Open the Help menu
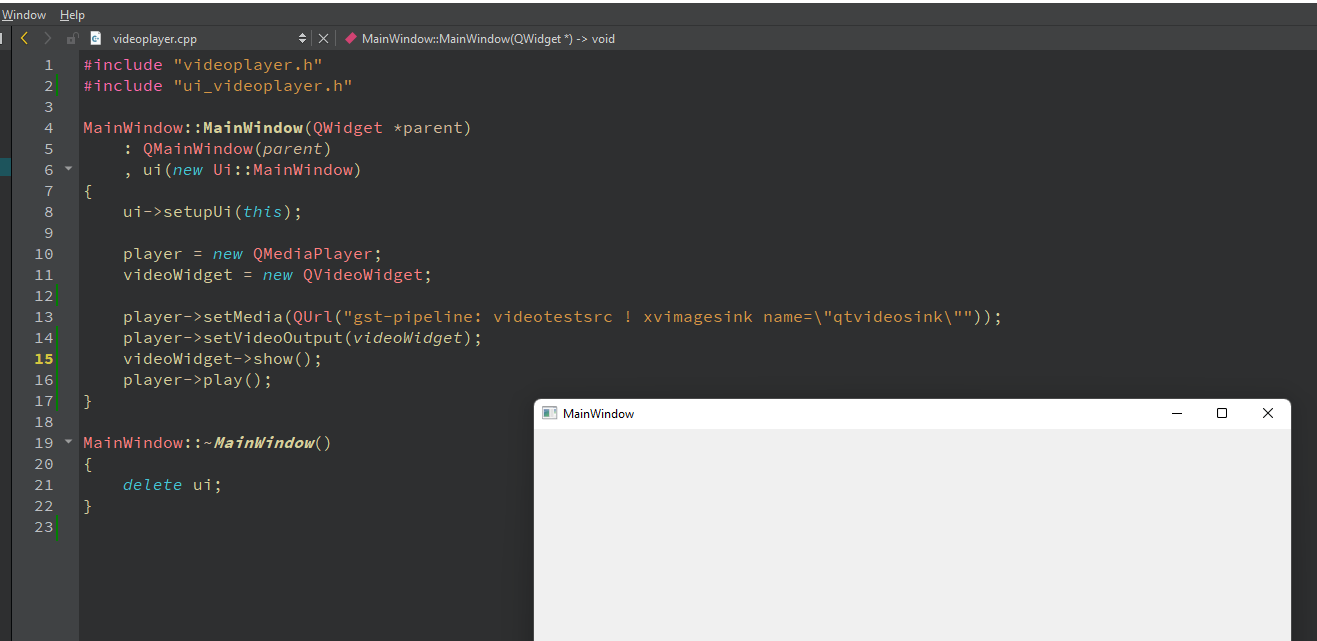This screenshot has width=1317, height=641. pyautogui.click(x=72, y=15)
